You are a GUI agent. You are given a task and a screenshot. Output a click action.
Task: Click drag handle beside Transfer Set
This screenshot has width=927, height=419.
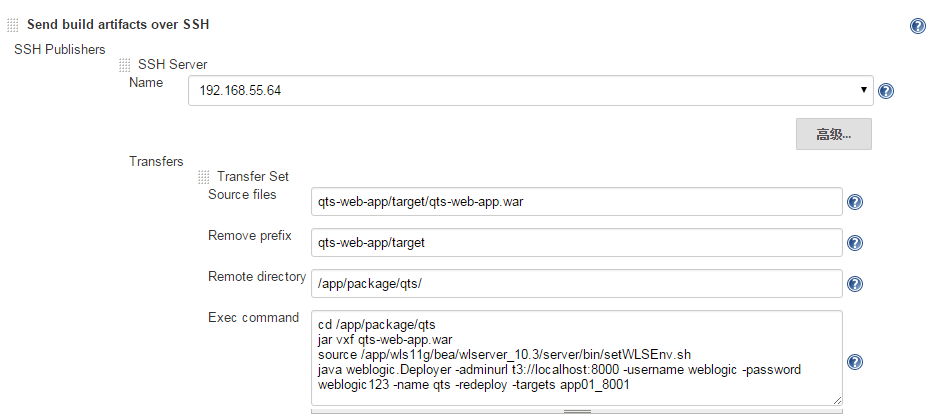[x=203, y=176]
